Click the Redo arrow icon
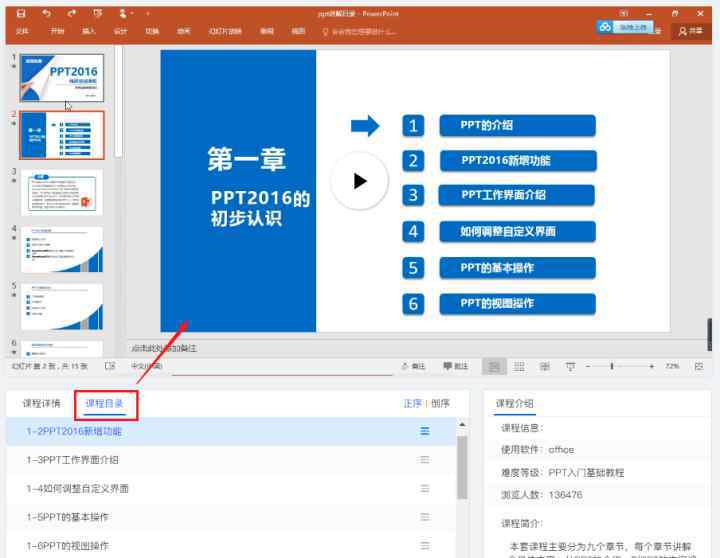 (71, 13)
